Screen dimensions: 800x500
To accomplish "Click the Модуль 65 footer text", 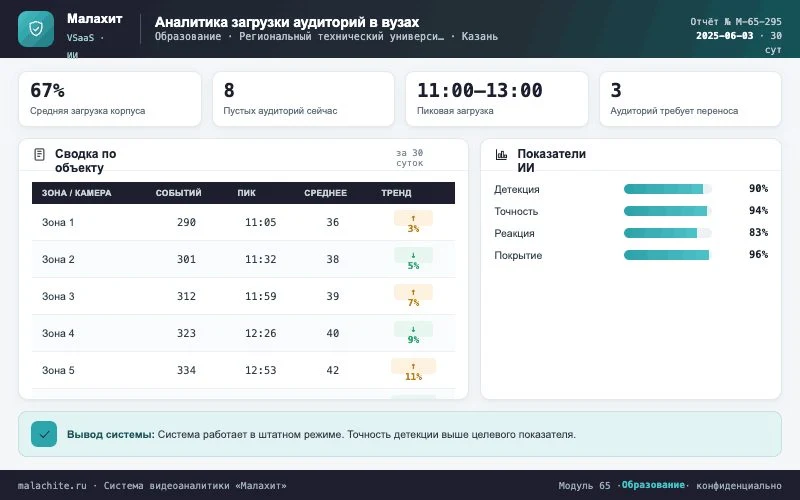I will tap(584, 485).
